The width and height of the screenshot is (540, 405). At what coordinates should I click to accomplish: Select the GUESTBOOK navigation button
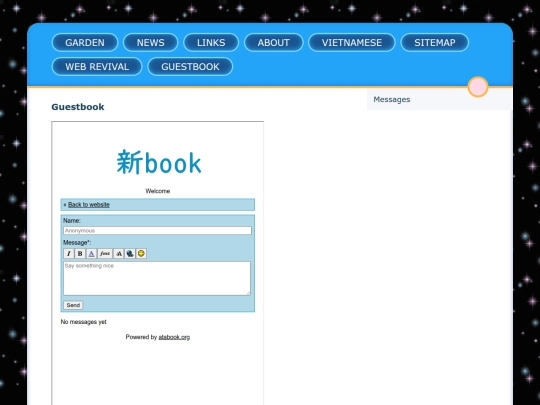coord(190,66)
